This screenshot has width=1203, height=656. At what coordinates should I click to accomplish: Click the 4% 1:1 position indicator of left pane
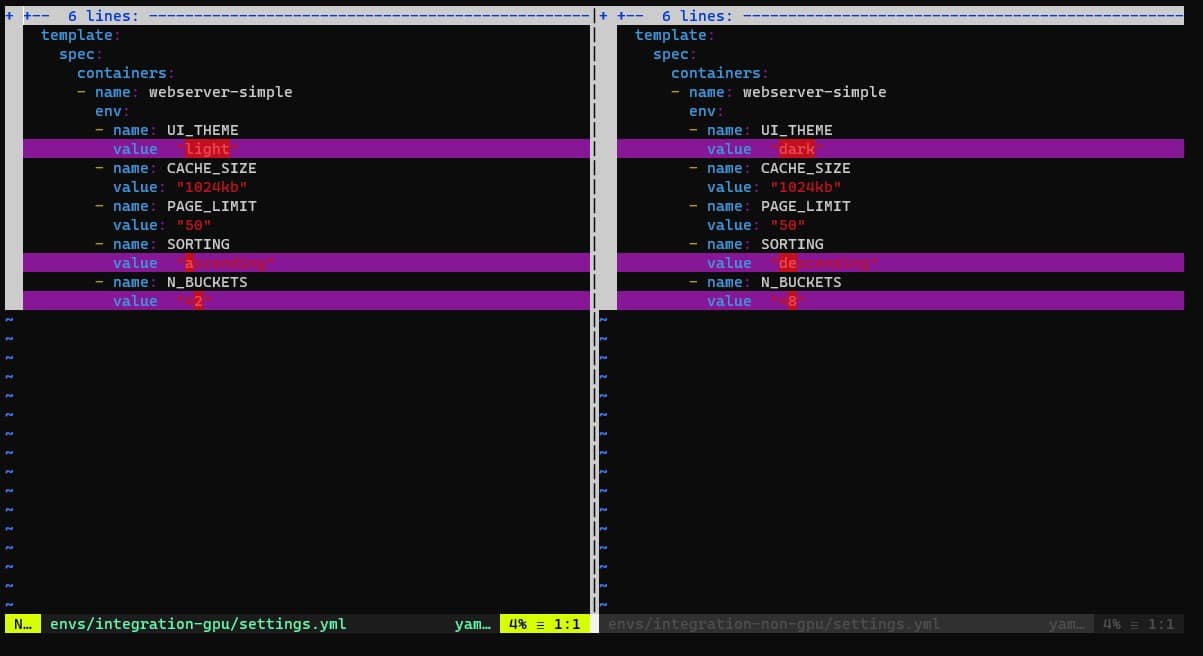click(544, 624)
